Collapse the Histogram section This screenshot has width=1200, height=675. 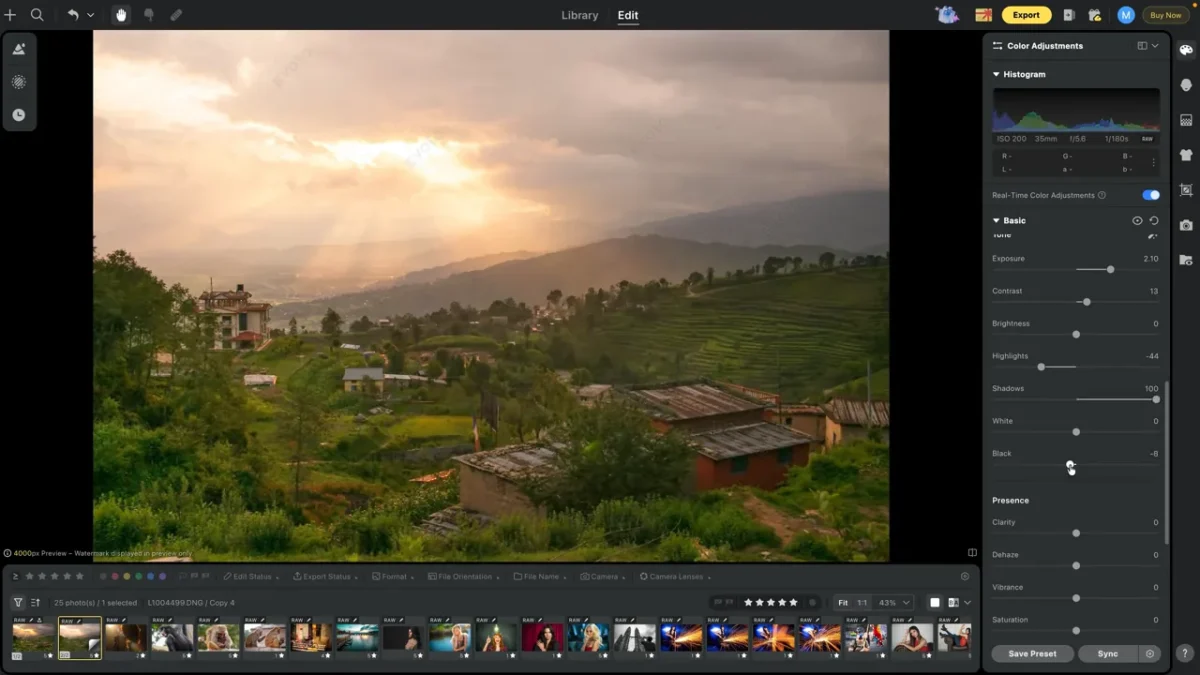[996, 75]
